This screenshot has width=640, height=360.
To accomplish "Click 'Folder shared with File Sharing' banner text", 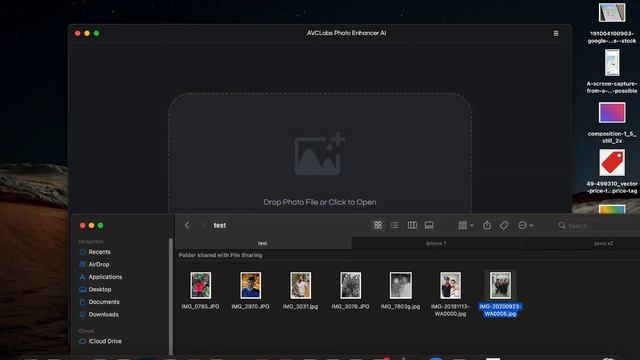I will point(220,255).
